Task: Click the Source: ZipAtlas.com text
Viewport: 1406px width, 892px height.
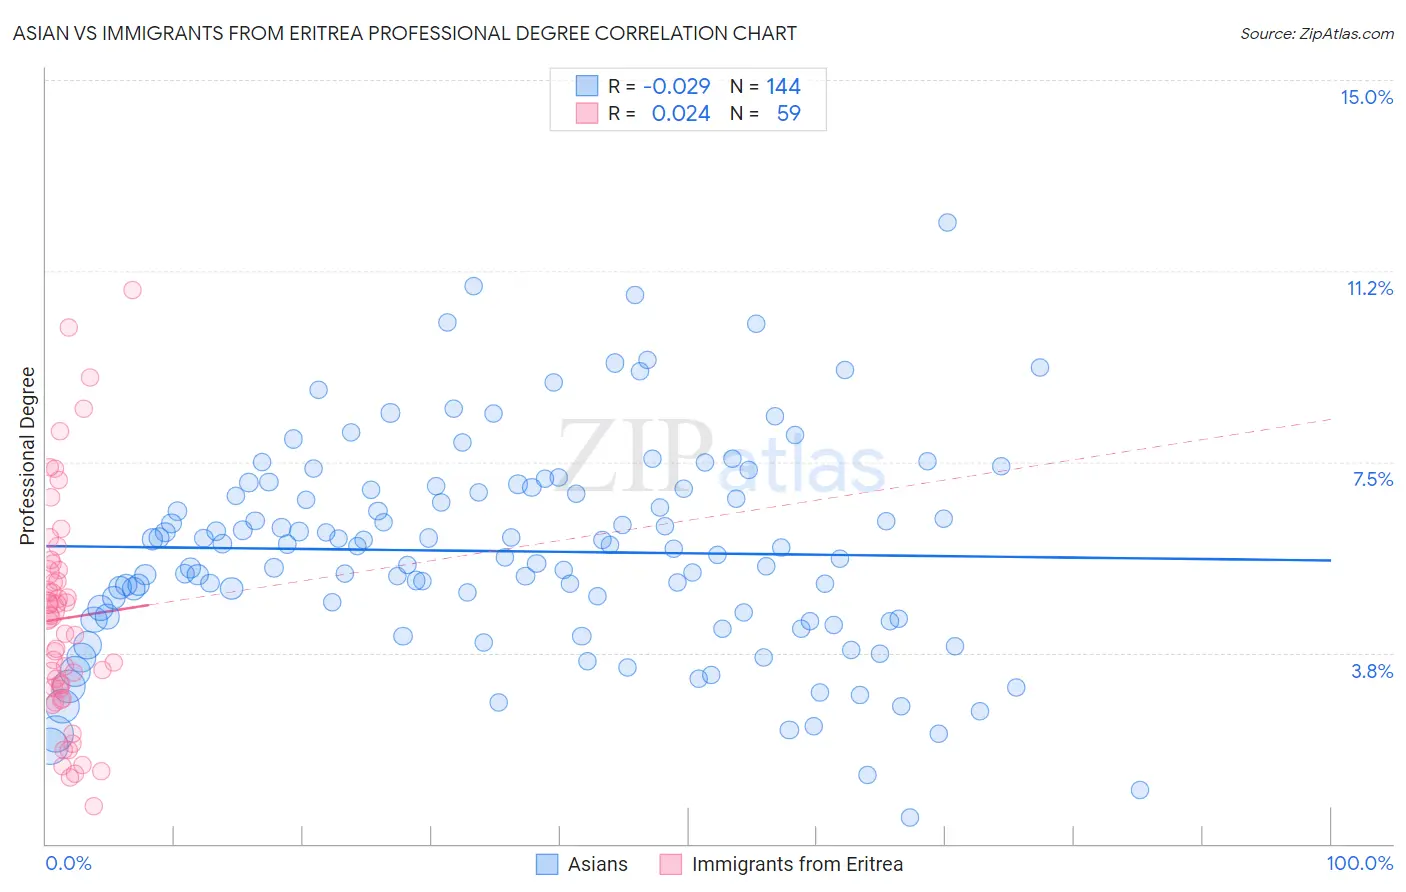Action: point(1317,33)
